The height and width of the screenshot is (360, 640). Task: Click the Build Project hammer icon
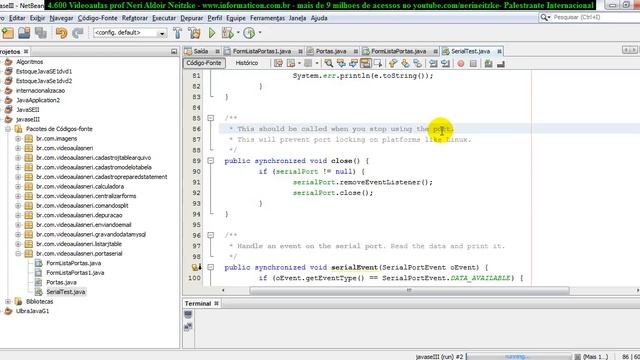178,33
